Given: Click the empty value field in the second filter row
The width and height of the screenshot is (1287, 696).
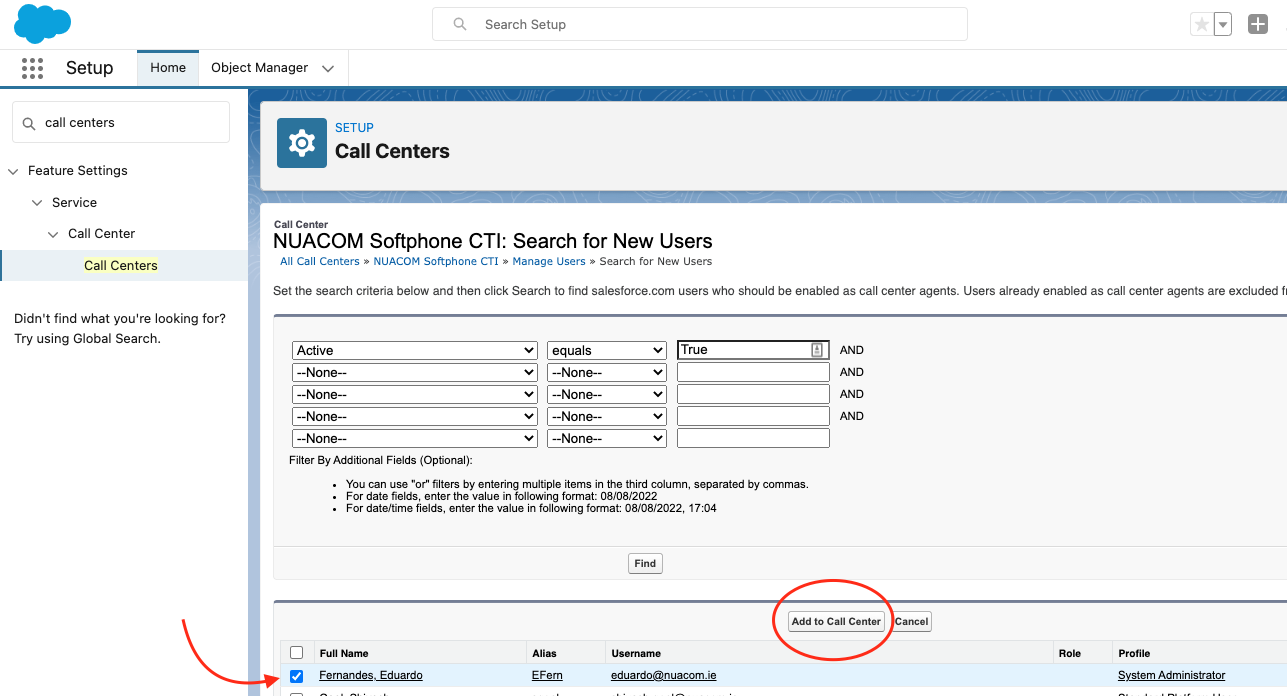Looking at the screenshot, I should (753, 372).
